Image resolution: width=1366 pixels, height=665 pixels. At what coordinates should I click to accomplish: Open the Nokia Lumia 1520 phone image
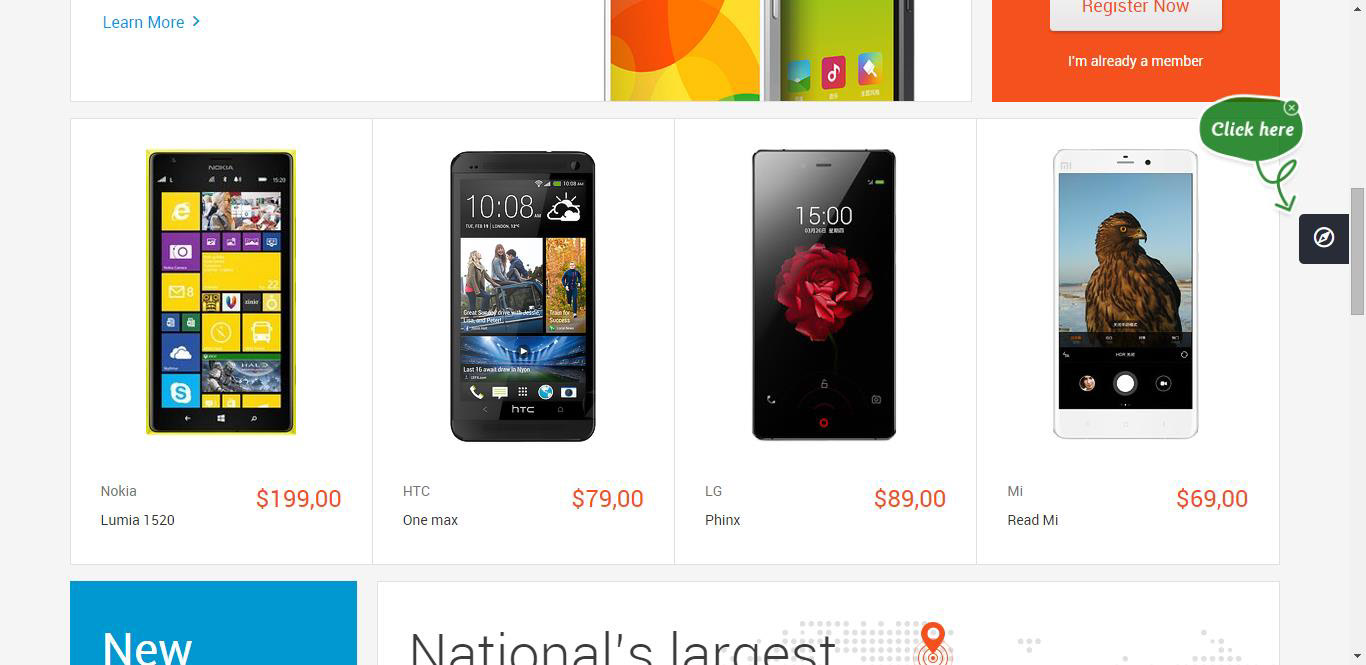tap(221, 292)
